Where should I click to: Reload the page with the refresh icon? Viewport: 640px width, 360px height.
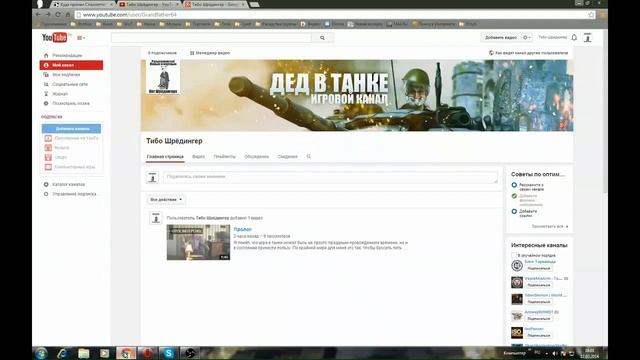point(58,14)
